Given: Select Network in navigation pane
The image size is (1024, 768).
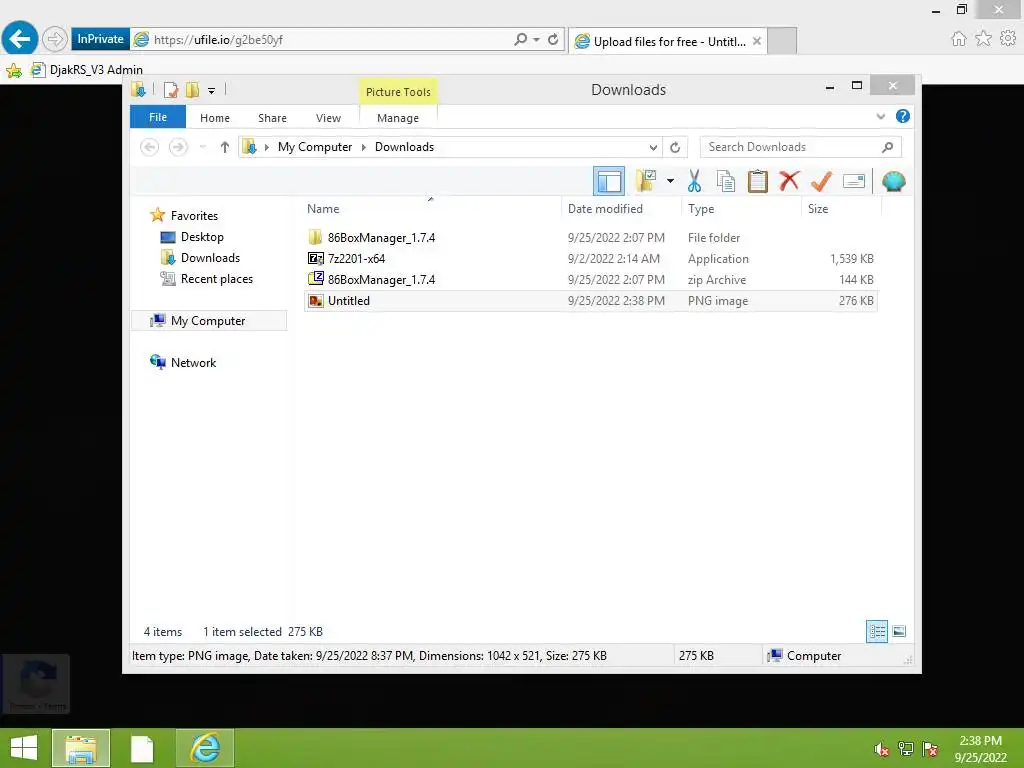Looking at the screenshot, I should [x=193, y=362].
